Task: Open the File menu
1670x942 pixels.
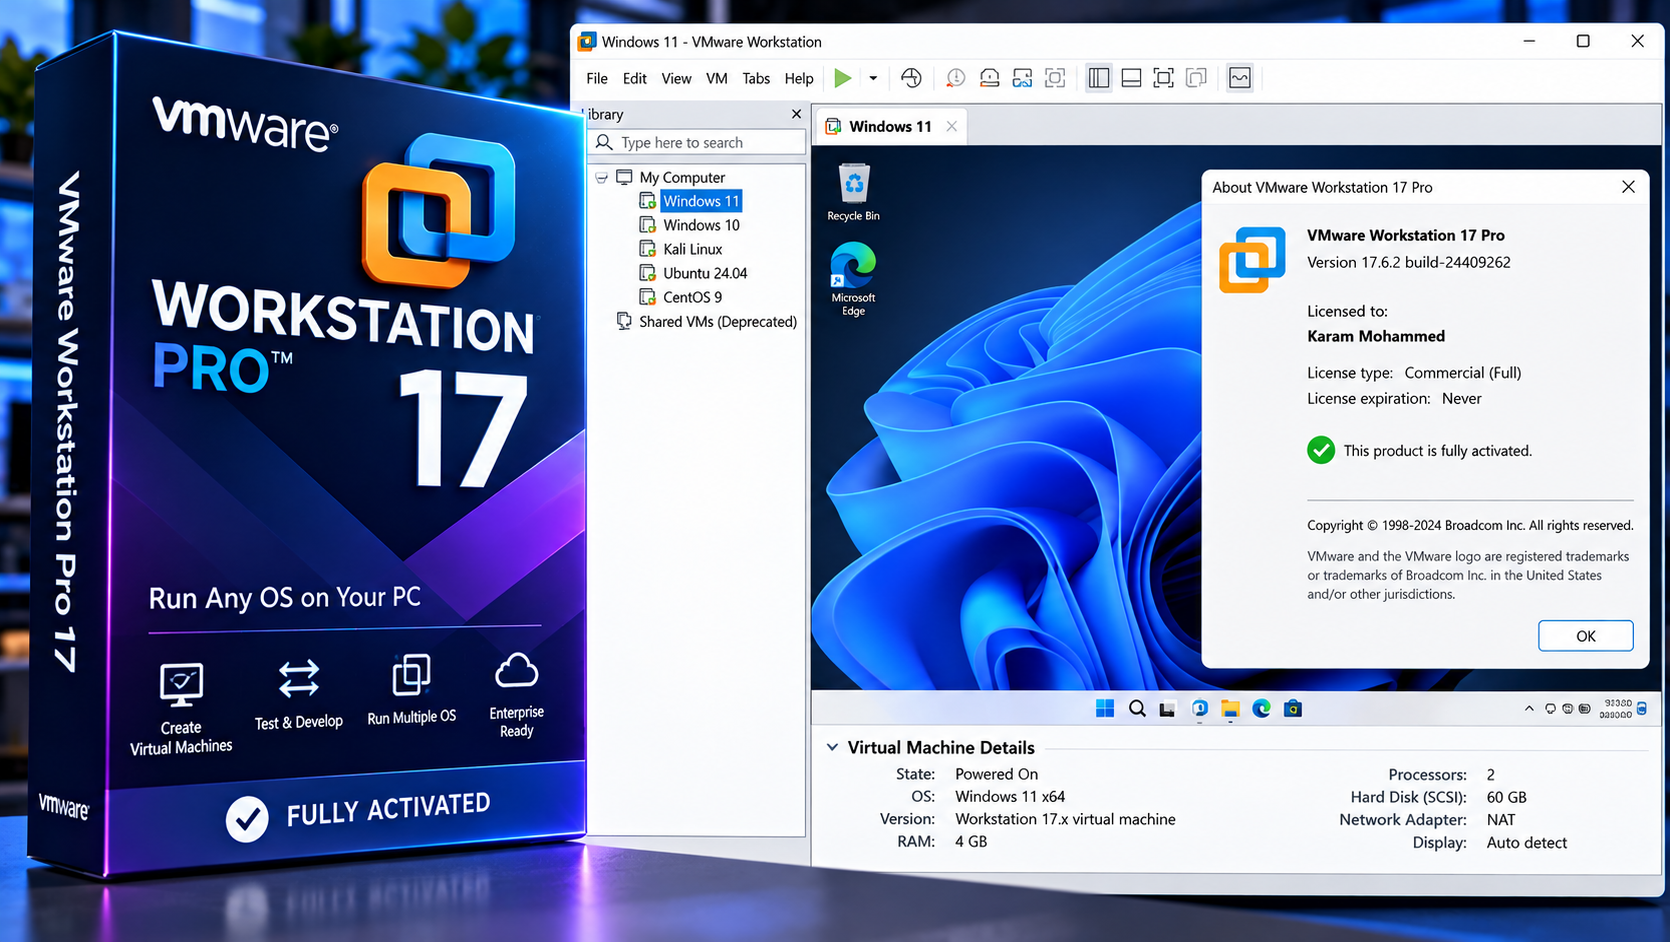Action: click(597, 78)
